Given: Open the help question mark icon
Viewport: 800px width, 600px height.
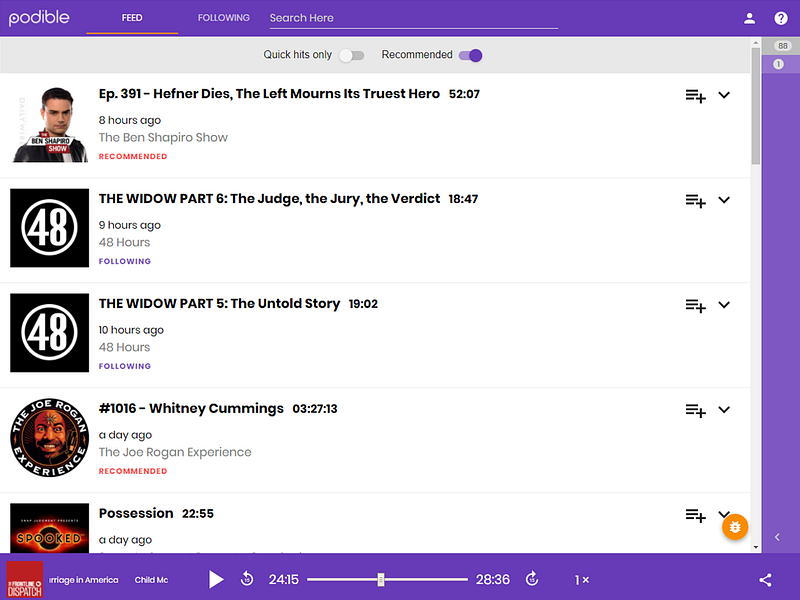Looking at the screenshot, I should pos(781,18).
